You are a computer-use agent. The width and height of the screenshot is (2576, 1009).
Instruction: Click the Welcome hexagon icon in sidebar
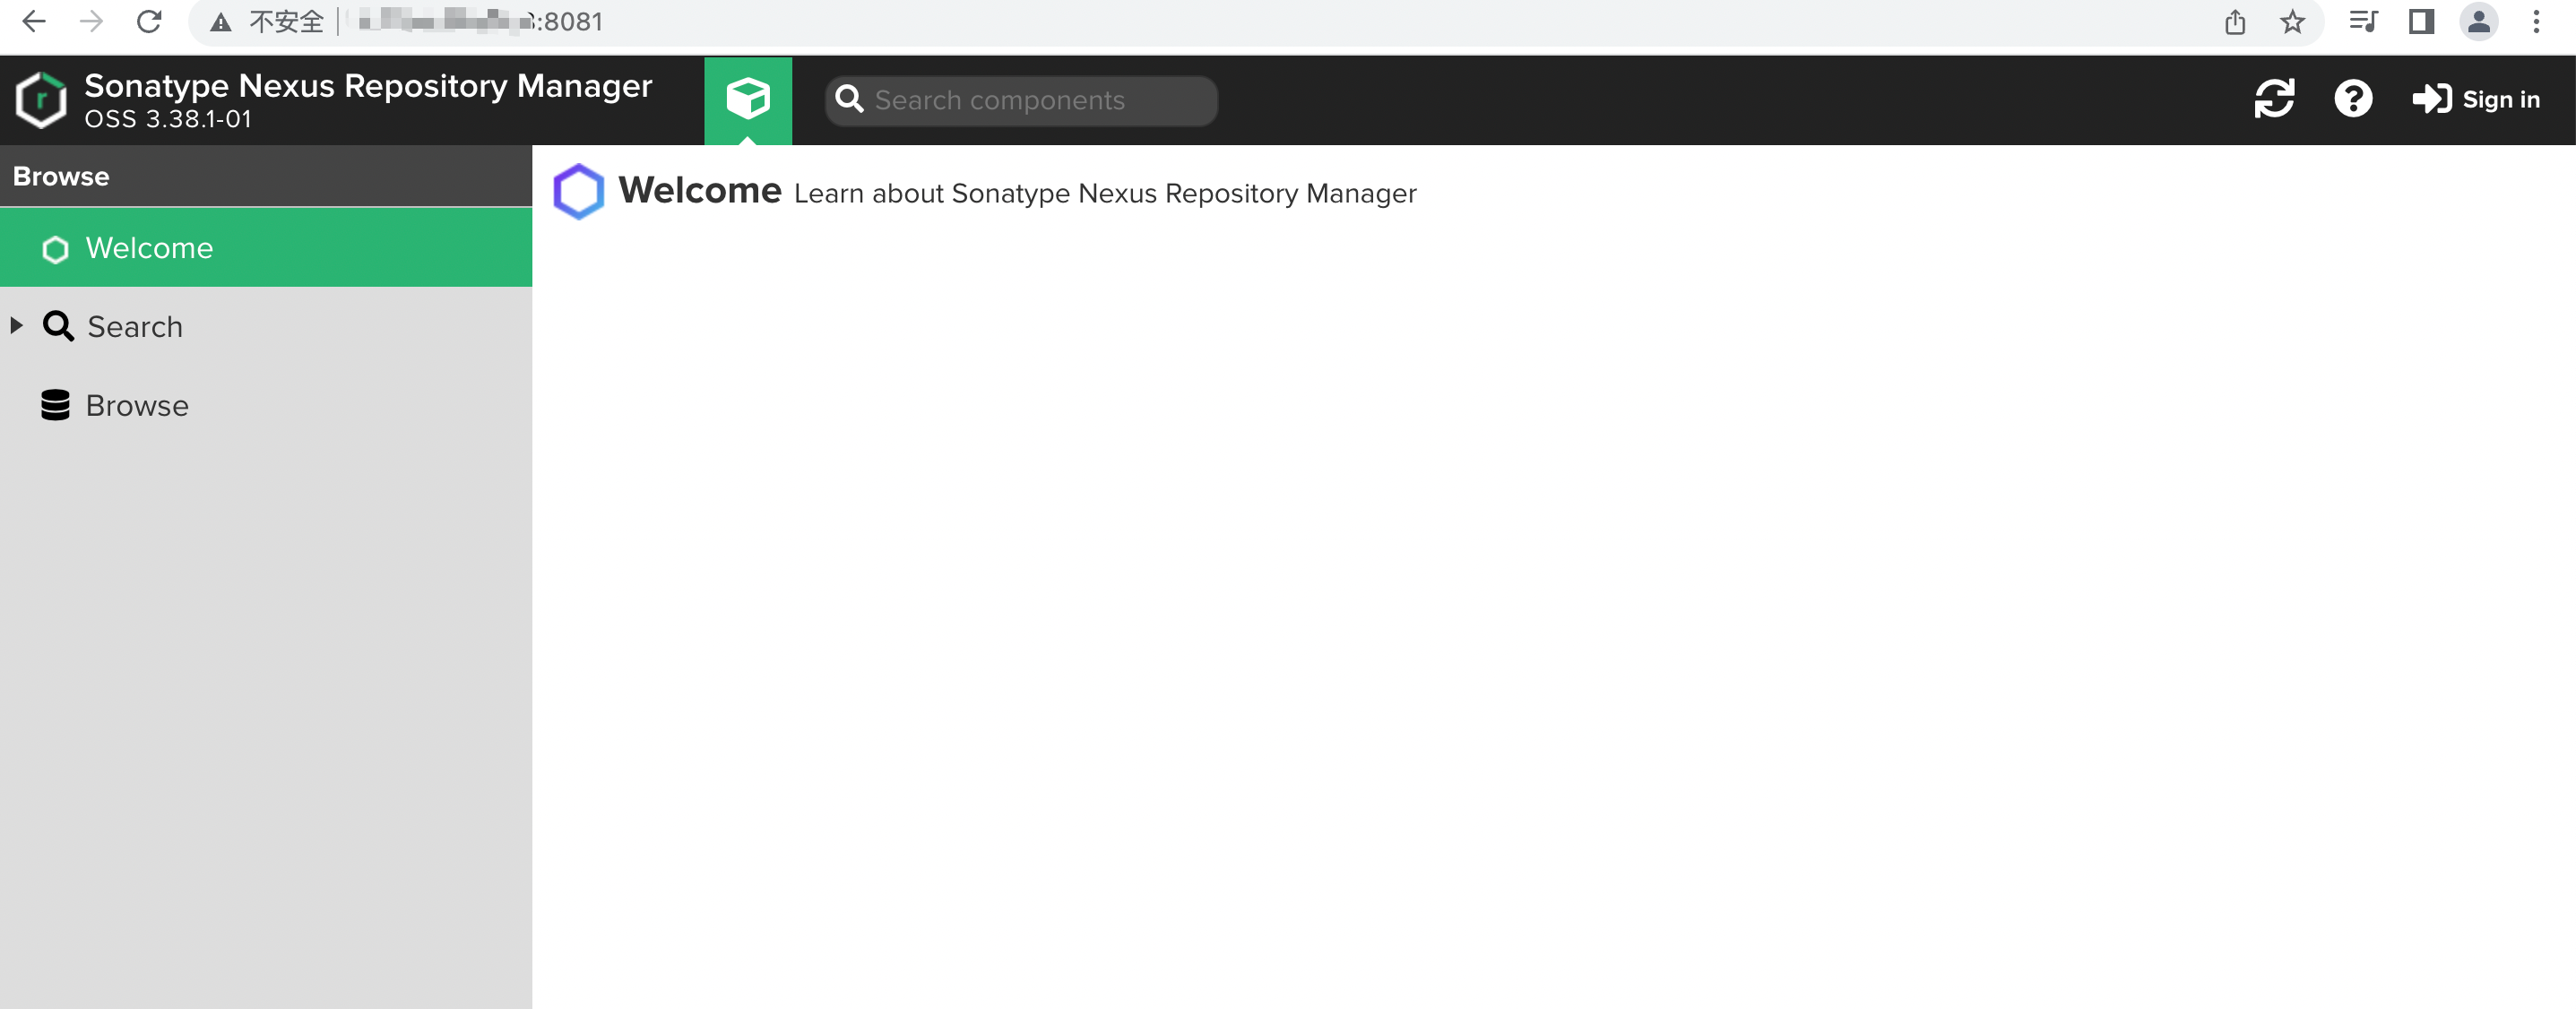click(55, 249)
